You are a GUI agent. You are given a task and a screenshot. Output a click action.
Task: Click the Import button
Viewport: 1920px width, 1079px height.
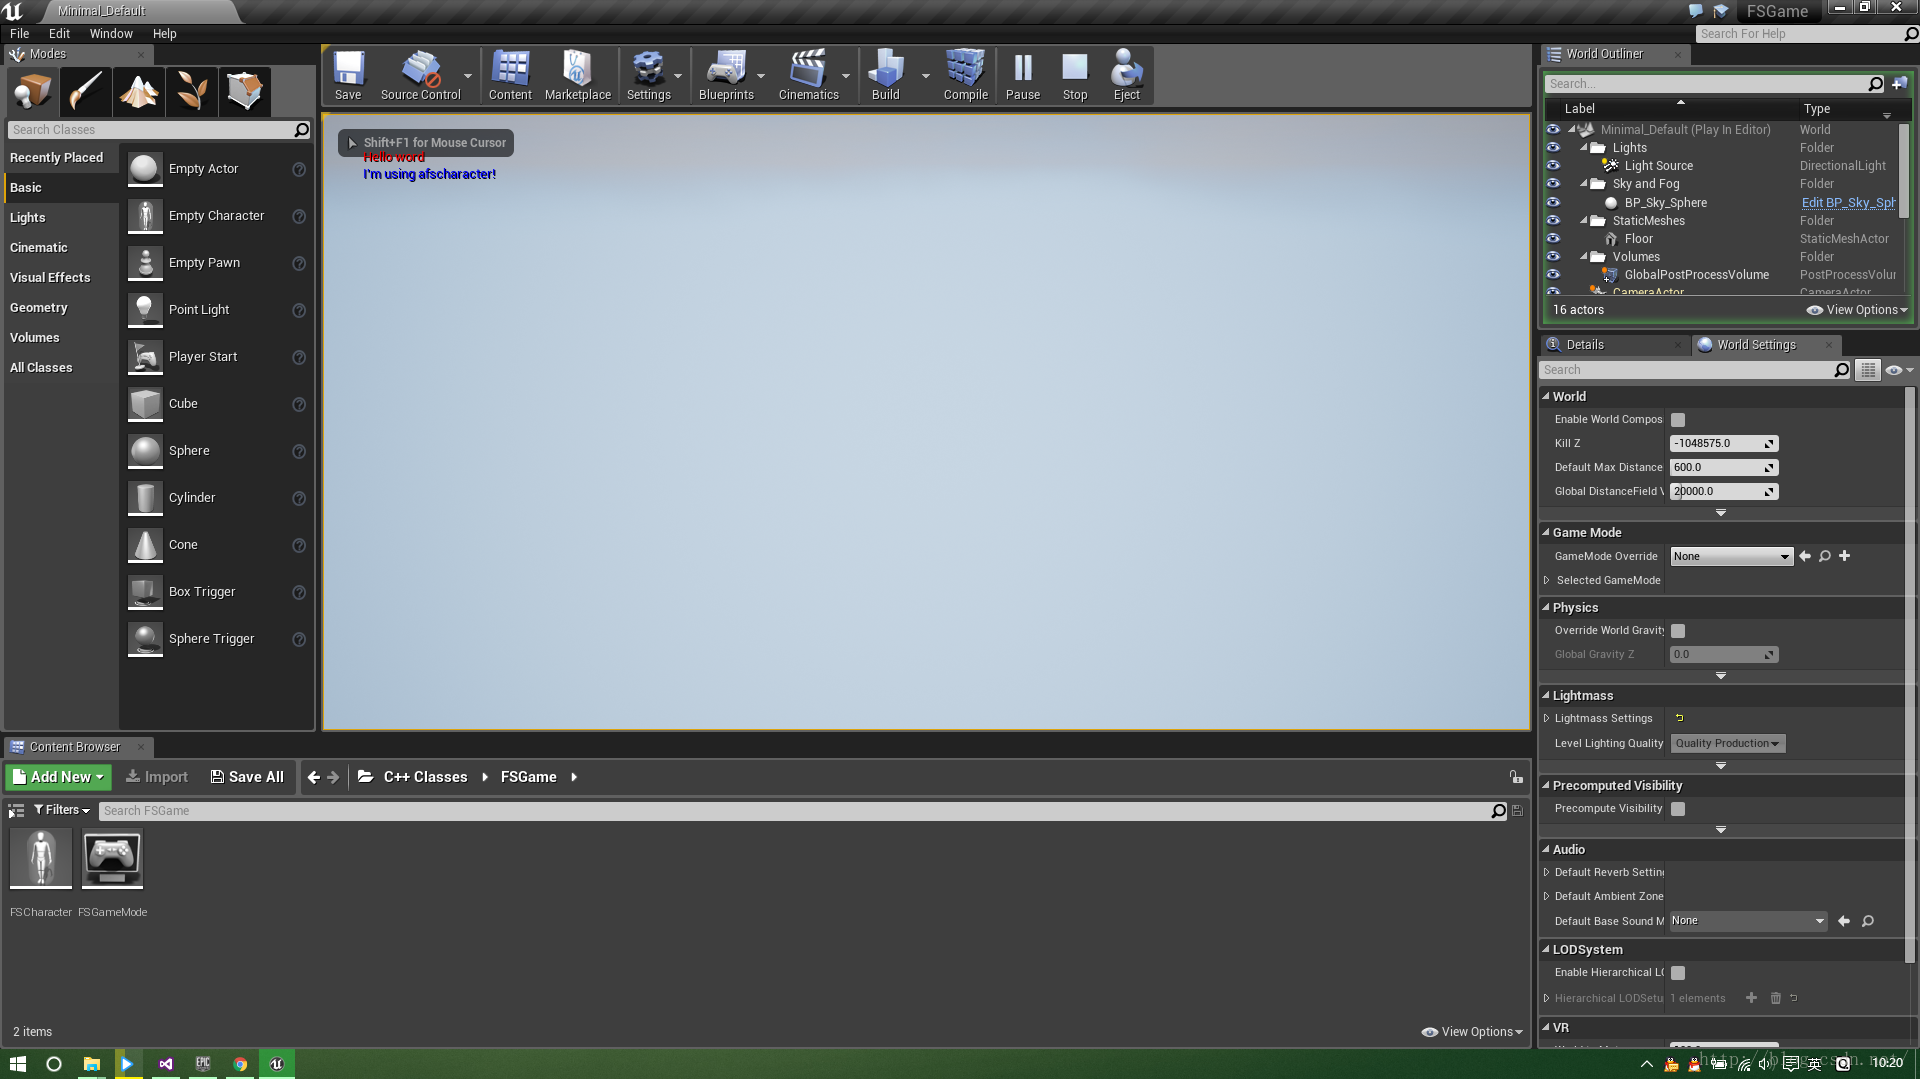tap(157, 777)
